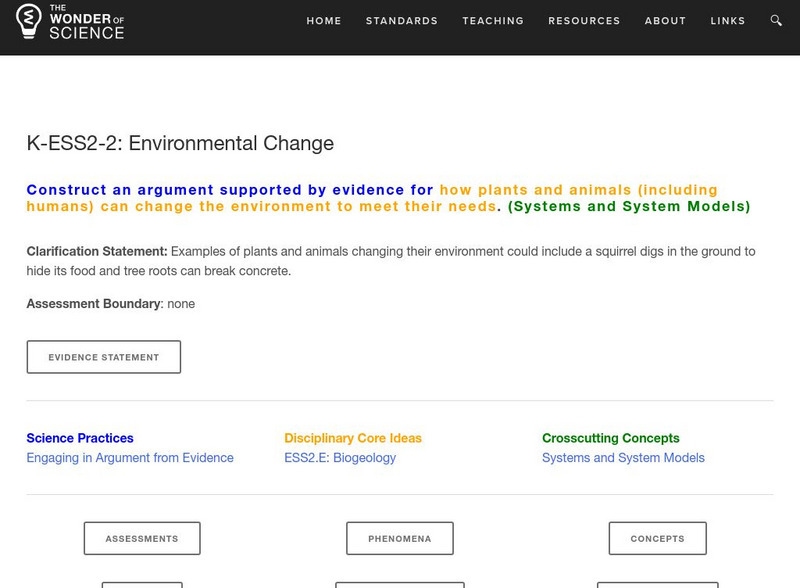This screenshot has width=800, height=588.
Task: Select Links in the top navigation
Action: pos(728,21)
